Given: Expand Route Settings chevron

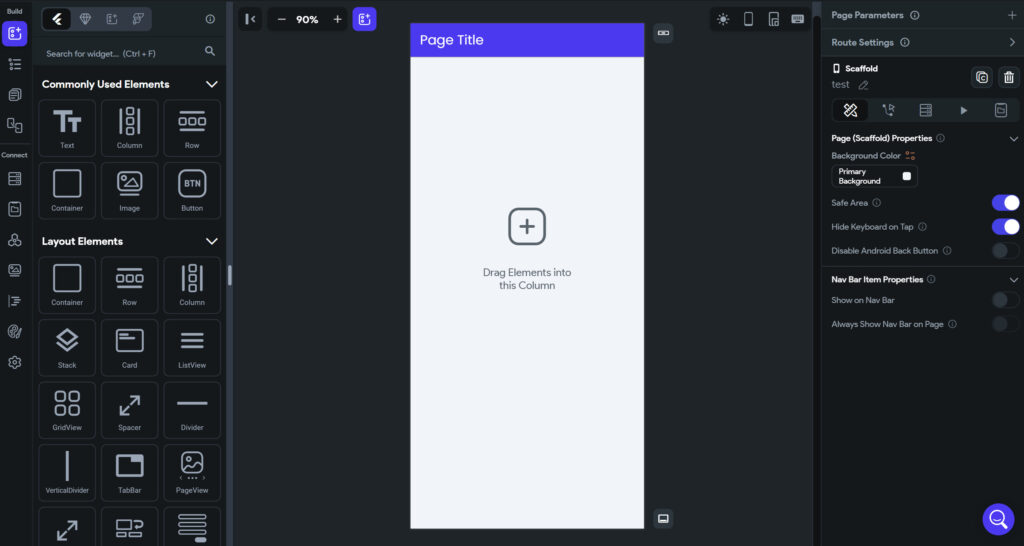Looking at the screenshot, I should click(x=1012, y=42).
